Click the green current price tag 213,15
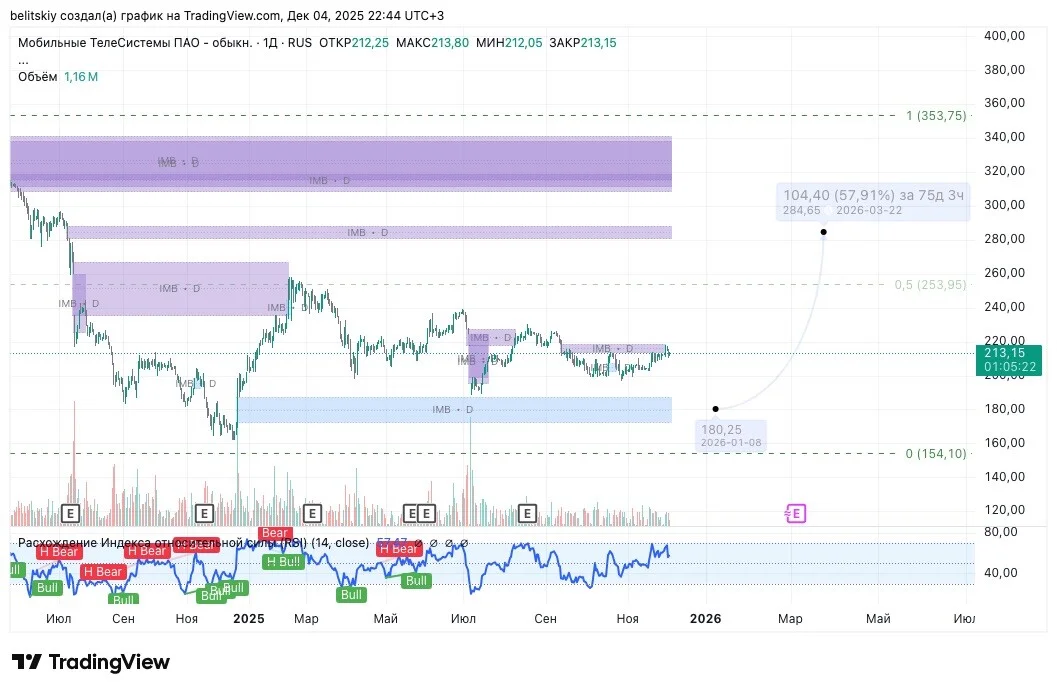The image size is (1057, 692). click(1008, 360)
